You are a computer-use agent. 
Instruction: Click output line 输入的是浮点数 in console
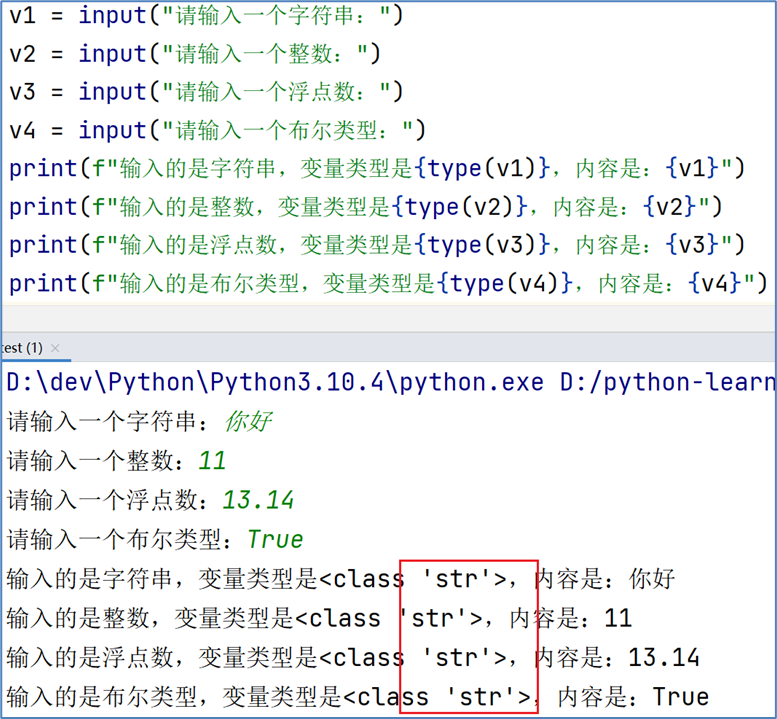tap(353, 658)
